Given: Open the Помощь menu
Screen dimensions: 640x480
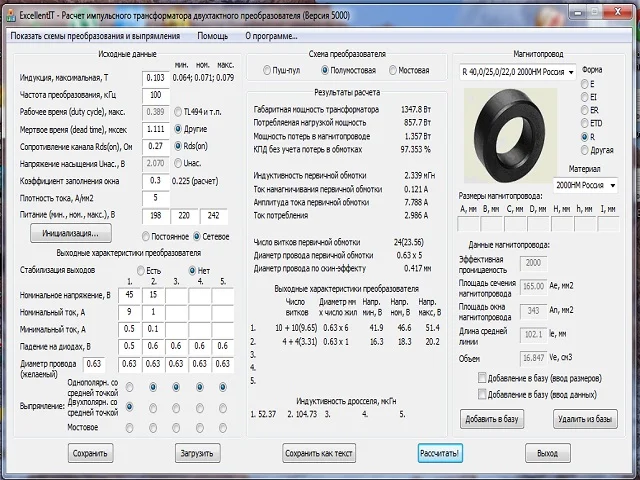Looking at the screenshot, I should click(212, 36).
